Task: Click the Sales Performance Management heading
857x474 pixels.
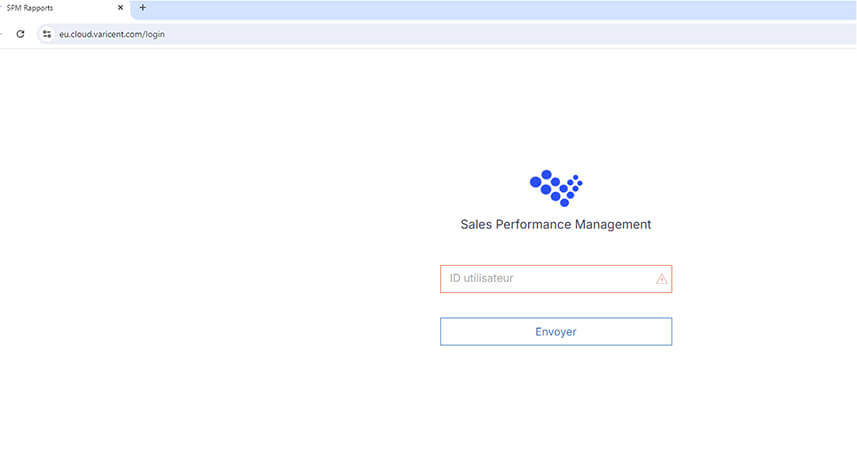Action: (x=555, y=225)
